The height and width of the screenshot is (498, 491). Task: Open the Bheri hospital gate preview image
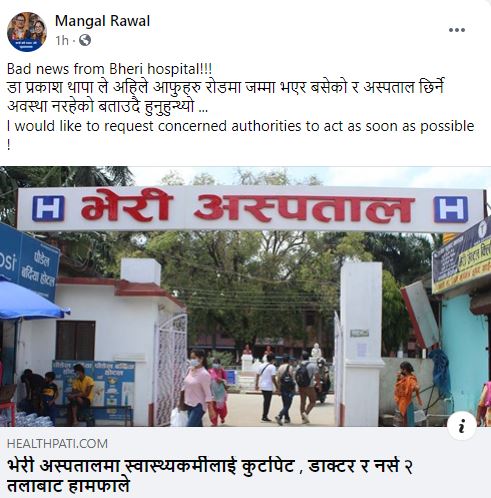(245, 296)
